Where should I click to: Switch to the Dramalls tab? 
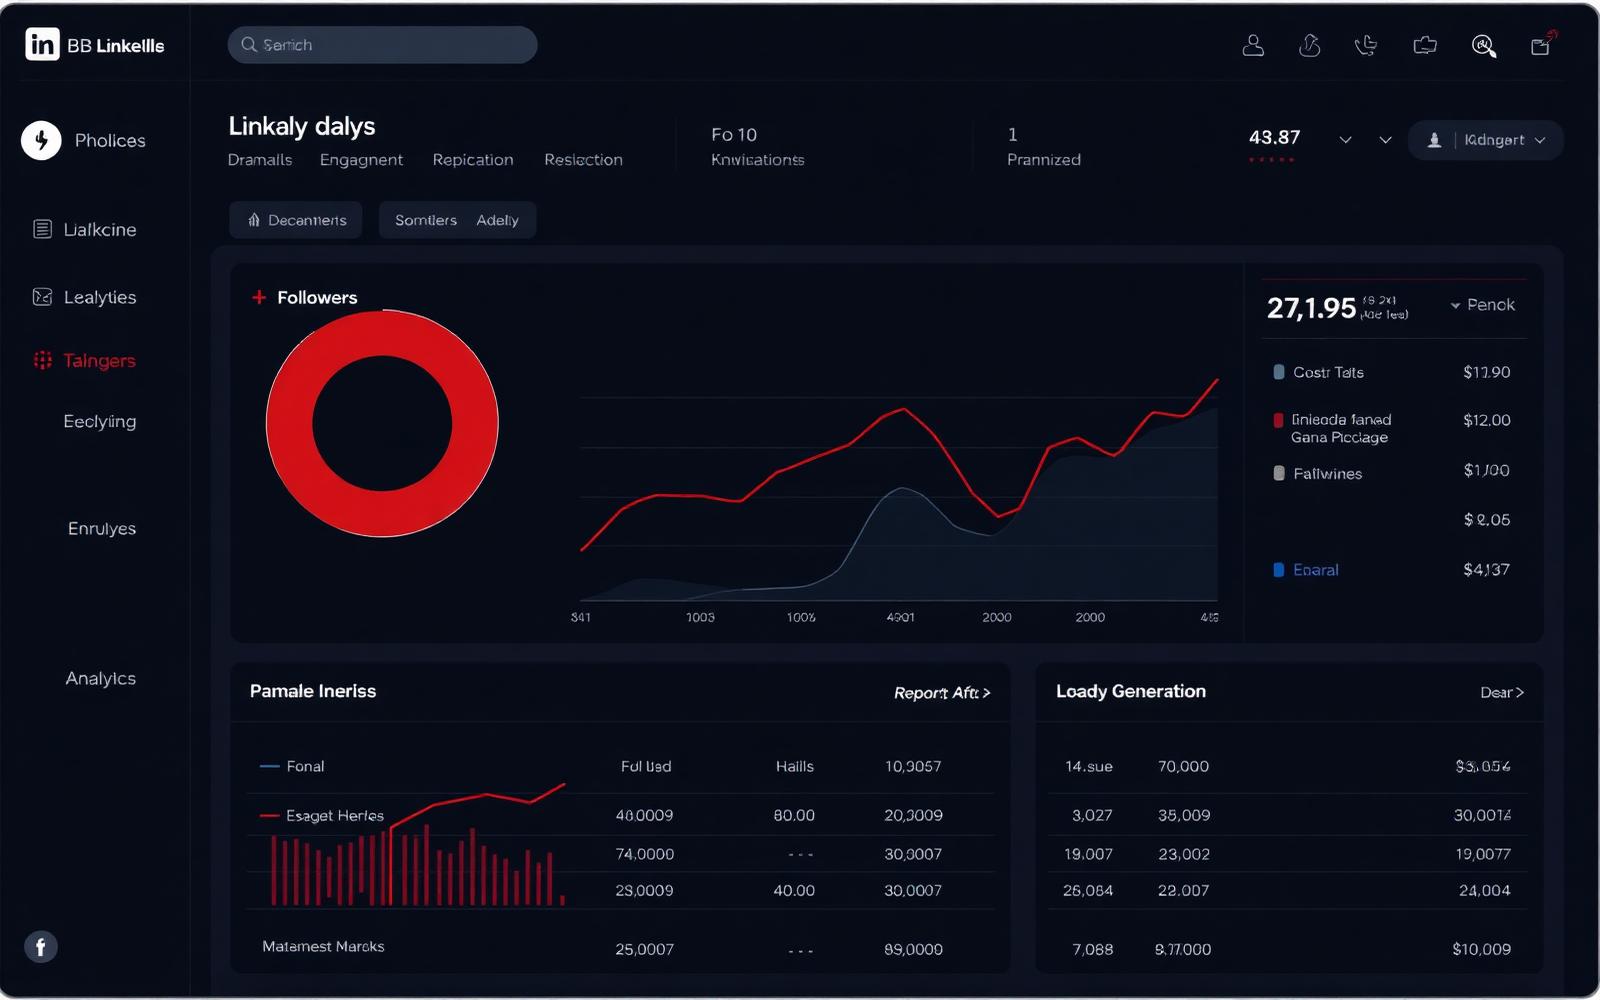260,159
